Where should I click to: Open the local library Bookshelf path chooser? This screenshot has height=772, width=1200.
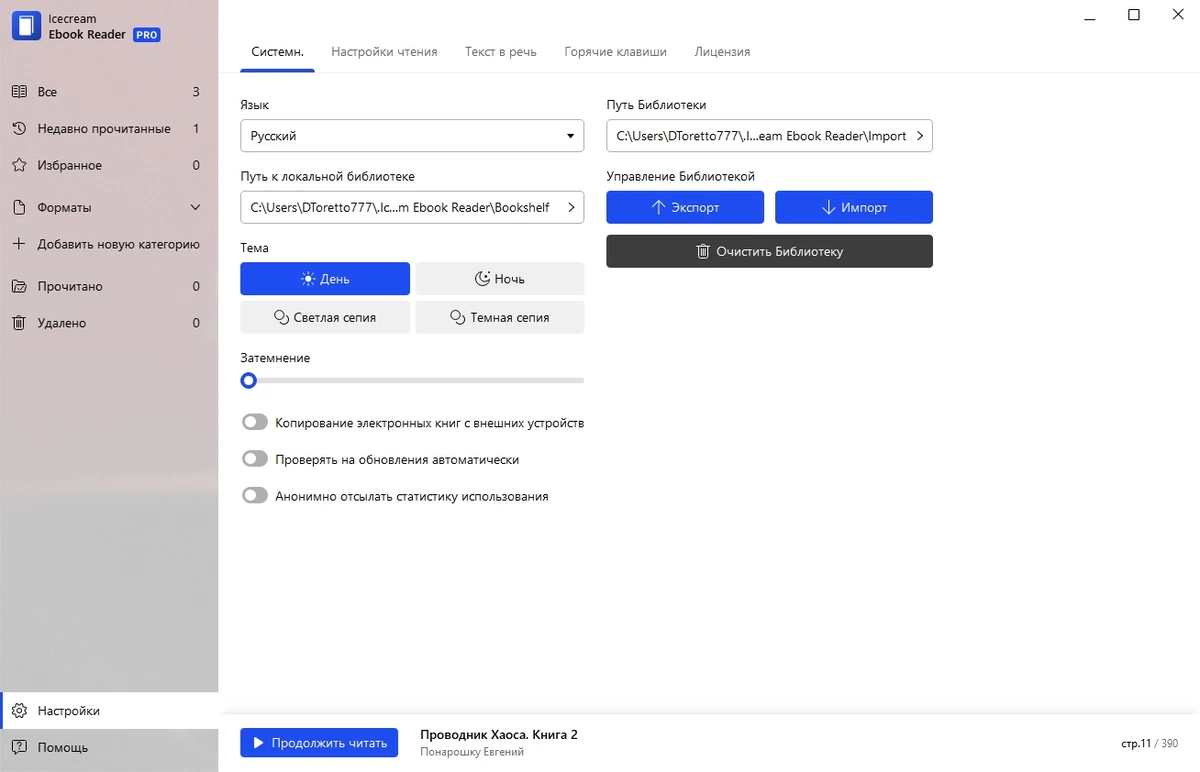(412, 207)
